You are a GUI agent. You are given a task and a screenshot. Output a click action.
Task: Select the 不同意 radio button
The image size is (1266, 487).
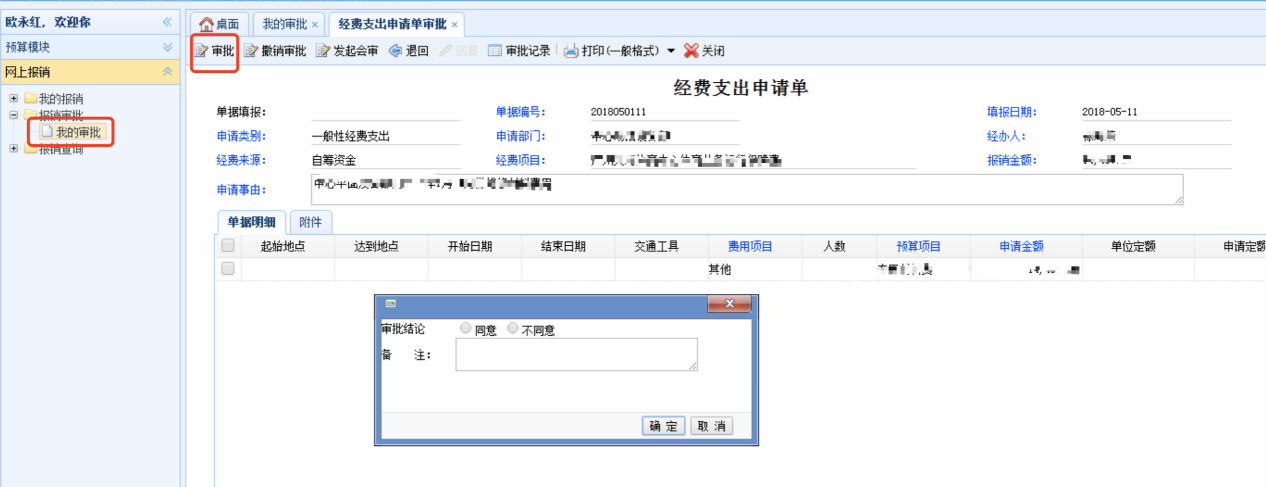tap(514, 328)
